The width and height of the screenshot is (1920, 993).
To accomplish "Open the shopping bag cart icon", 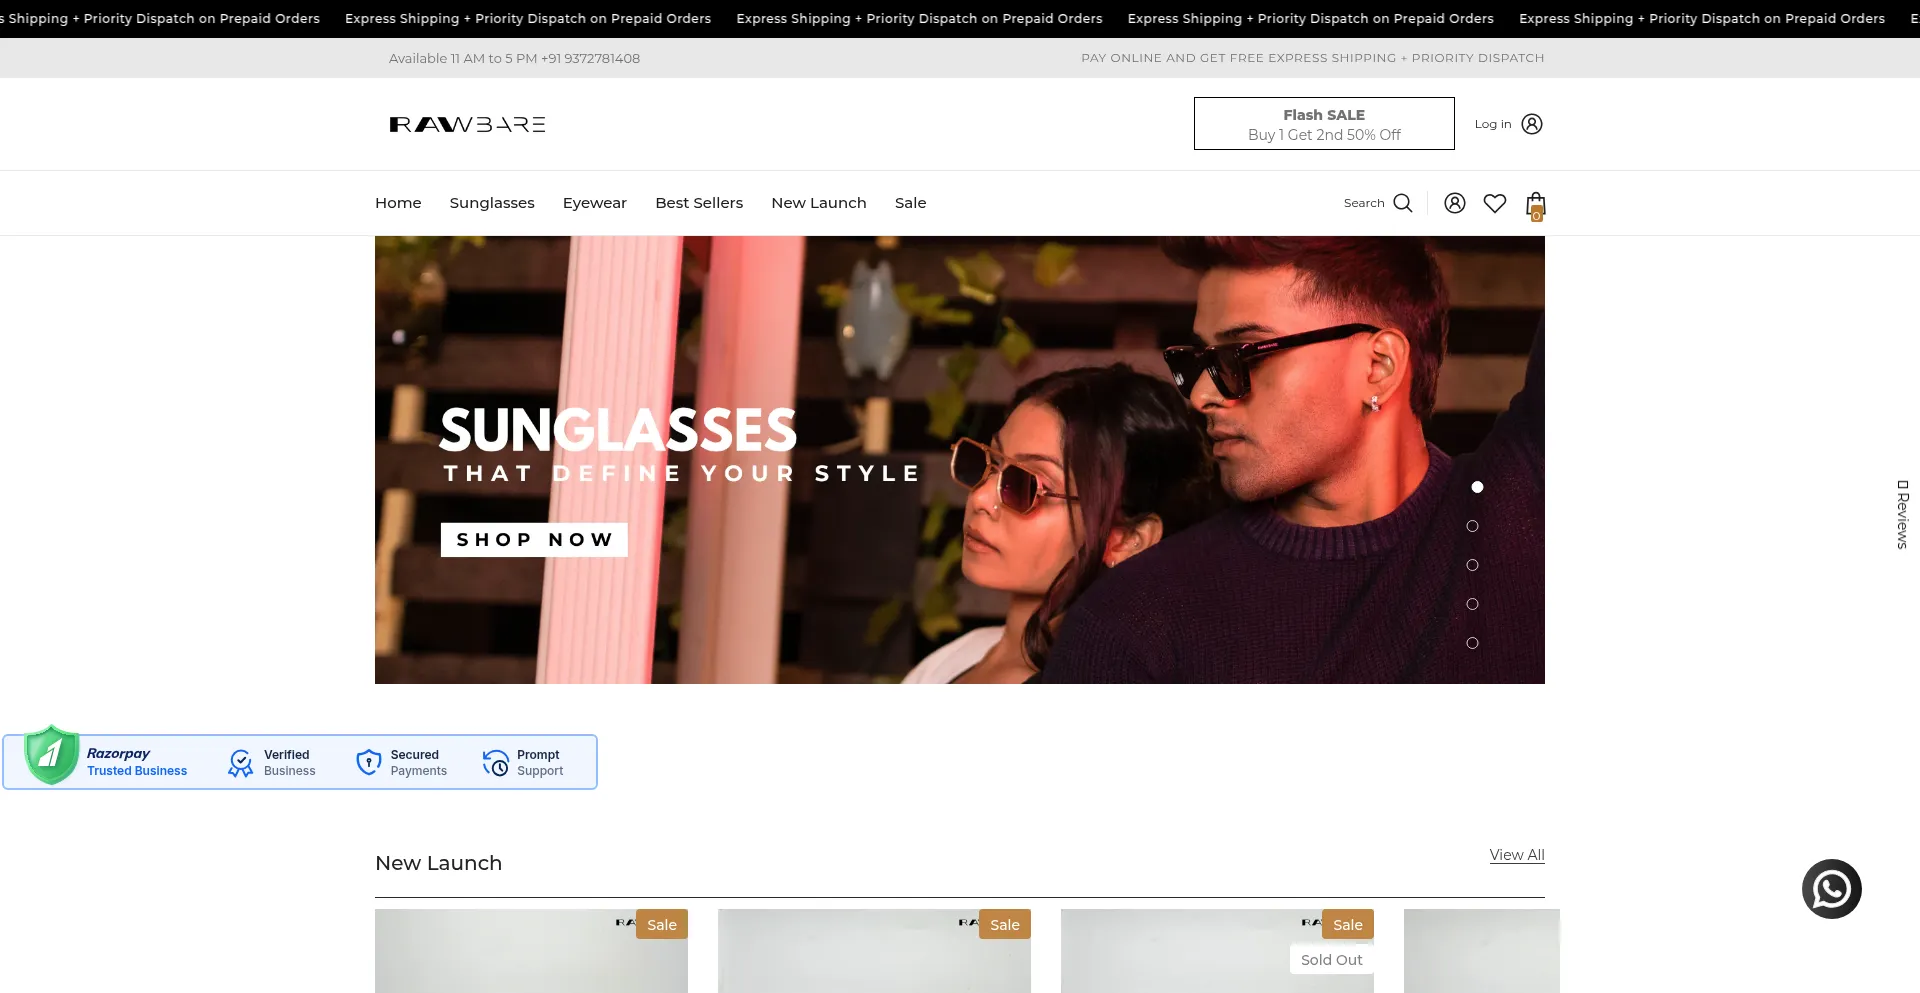I will (1535, 205).
